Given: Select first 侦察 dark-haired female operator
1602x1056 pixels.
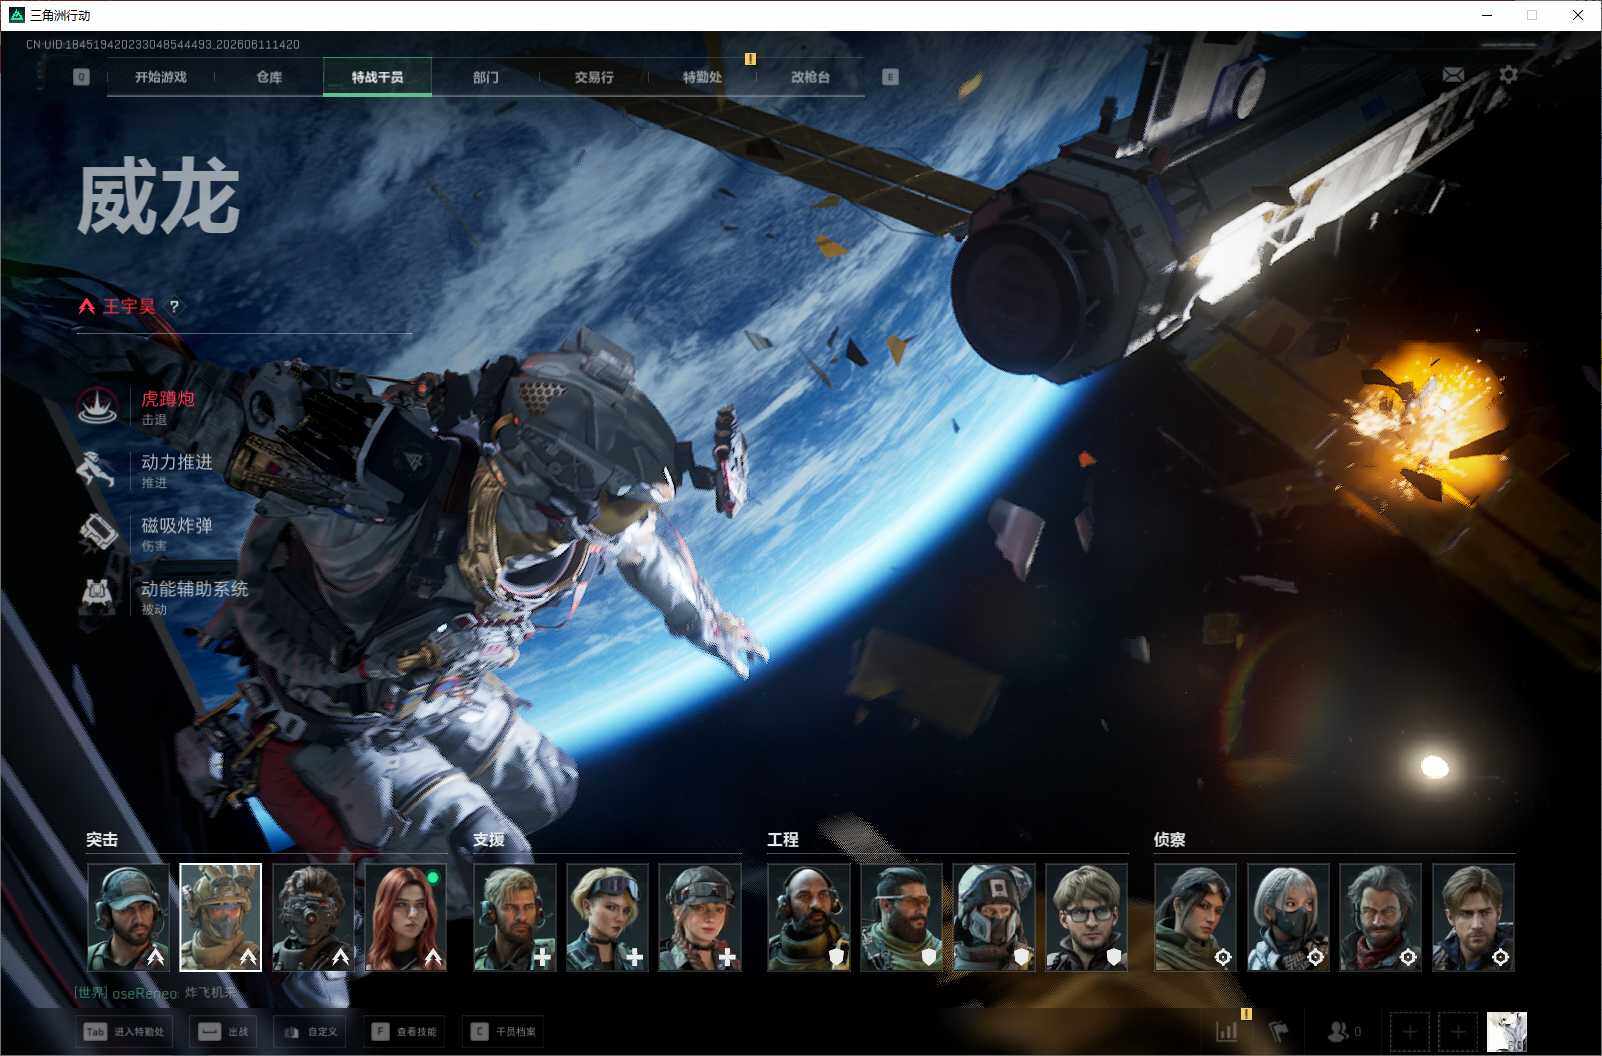Looking at the screenshot, I should [x=1195, y=918].
